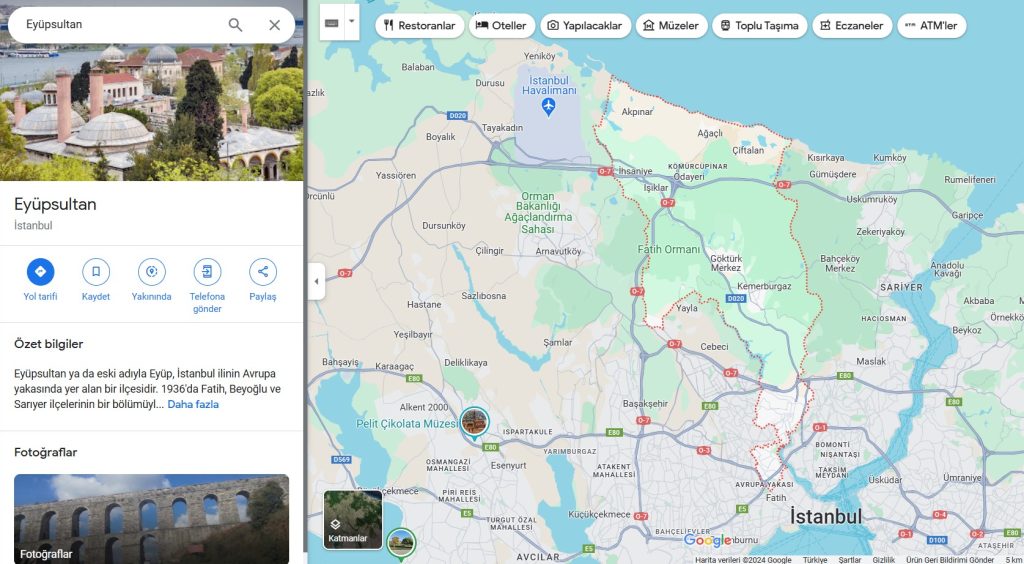Open the keyboard input tool icon
The height and width of the screenshot is (564, 1024).
click(332, 23)
